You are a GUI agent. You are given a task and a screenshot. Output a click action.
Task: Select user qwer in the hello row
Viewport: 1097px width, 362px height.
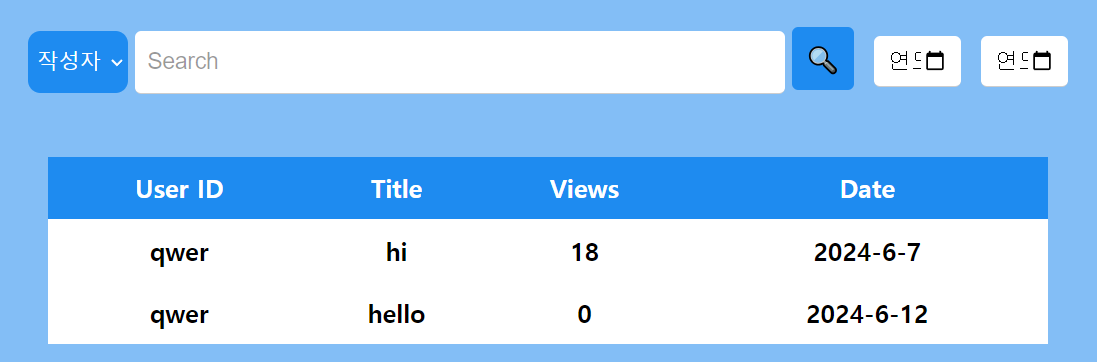180,315
